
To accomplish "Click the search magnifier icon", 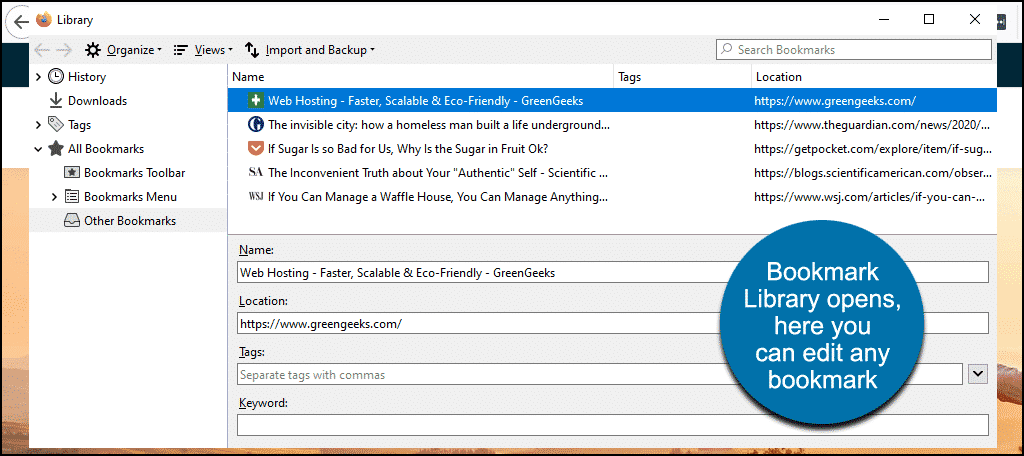I will [x=726, y=50].
